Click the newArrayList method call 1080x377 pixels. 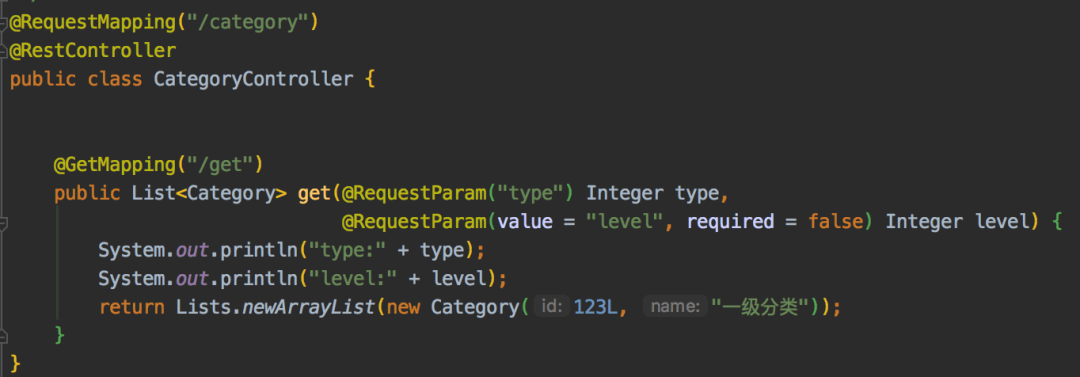309,307
